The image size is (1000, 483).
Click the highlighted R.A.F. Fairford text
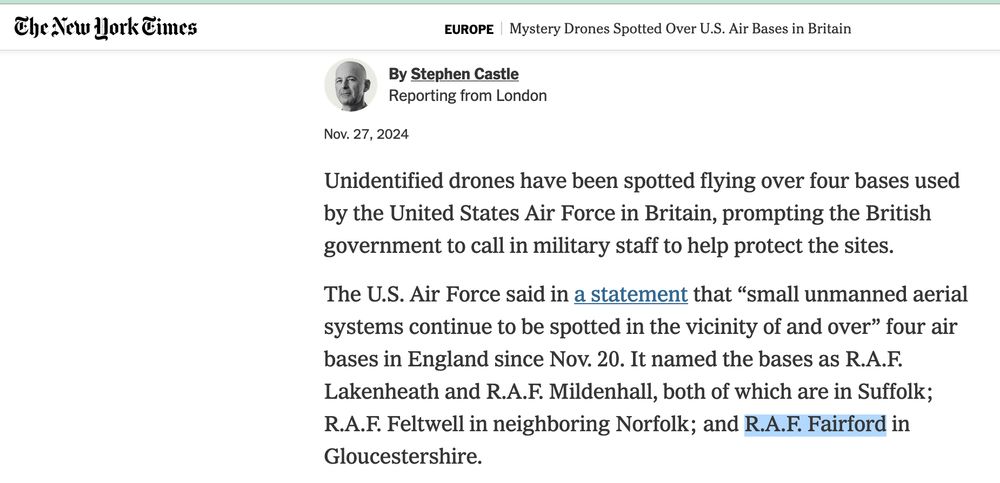click(x=815, y=424)
